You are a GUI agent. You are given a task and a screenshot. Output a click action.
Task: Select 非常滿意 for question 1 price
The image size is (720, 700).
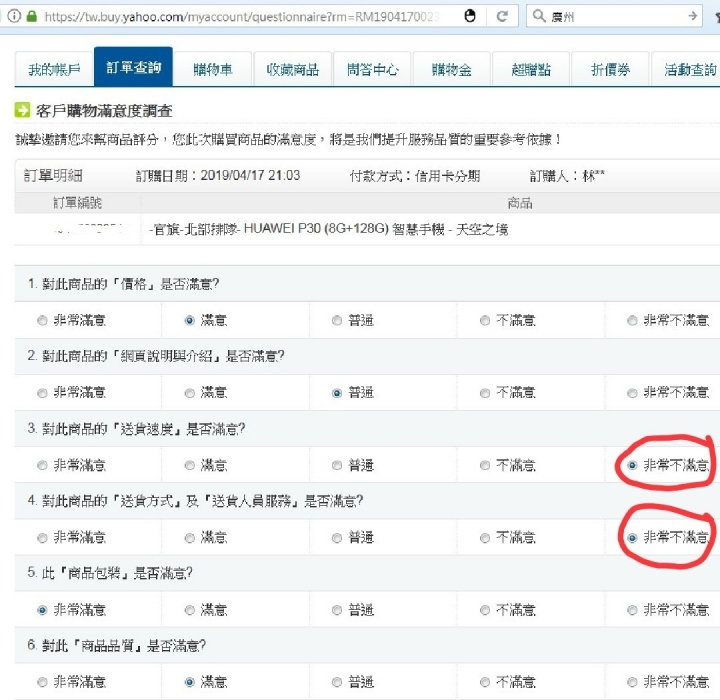(42, 320)
